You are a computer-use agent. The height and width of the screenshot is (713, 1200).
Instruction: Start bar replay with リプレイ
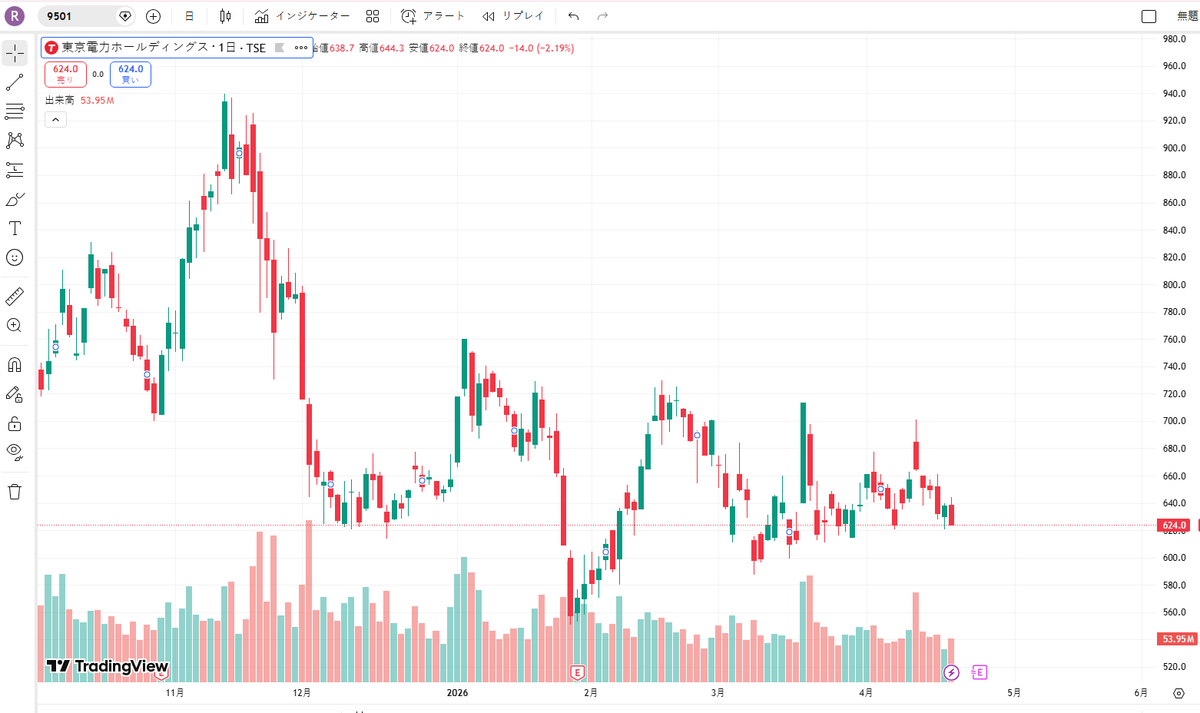[x=513, y=16]
